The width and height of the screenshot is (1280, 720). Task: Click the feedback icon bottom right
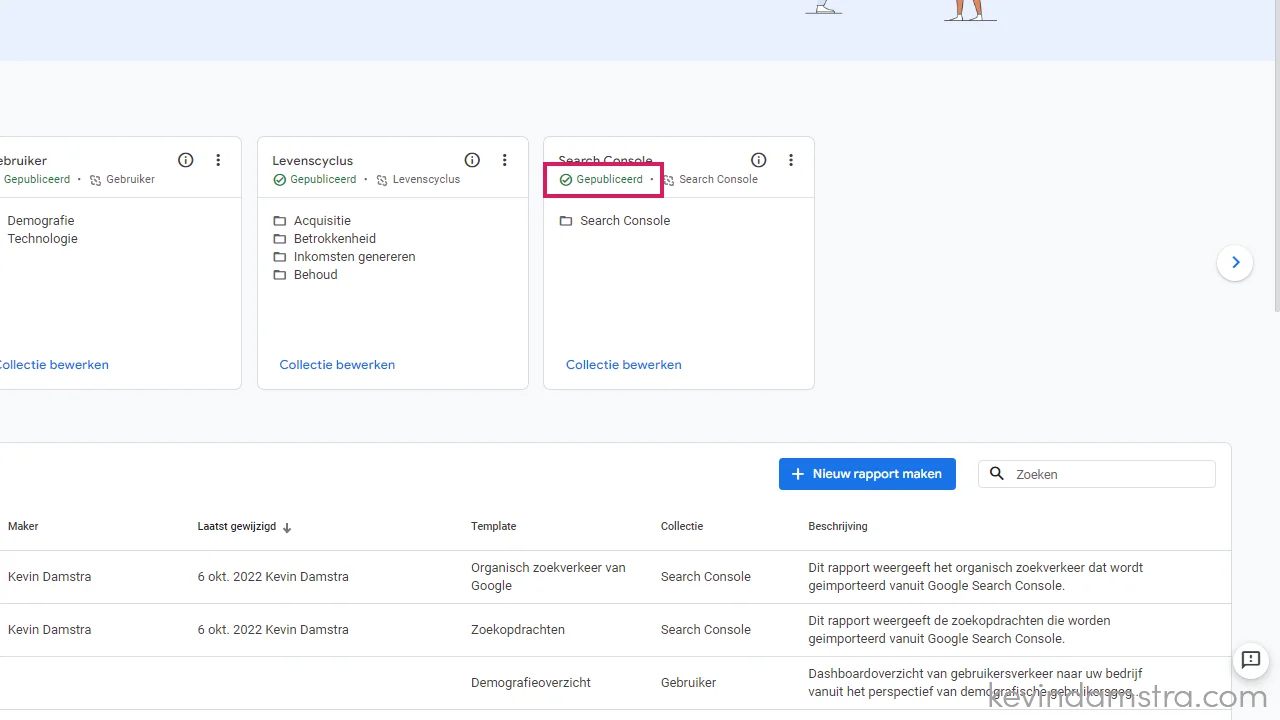tap(1251, 660)
